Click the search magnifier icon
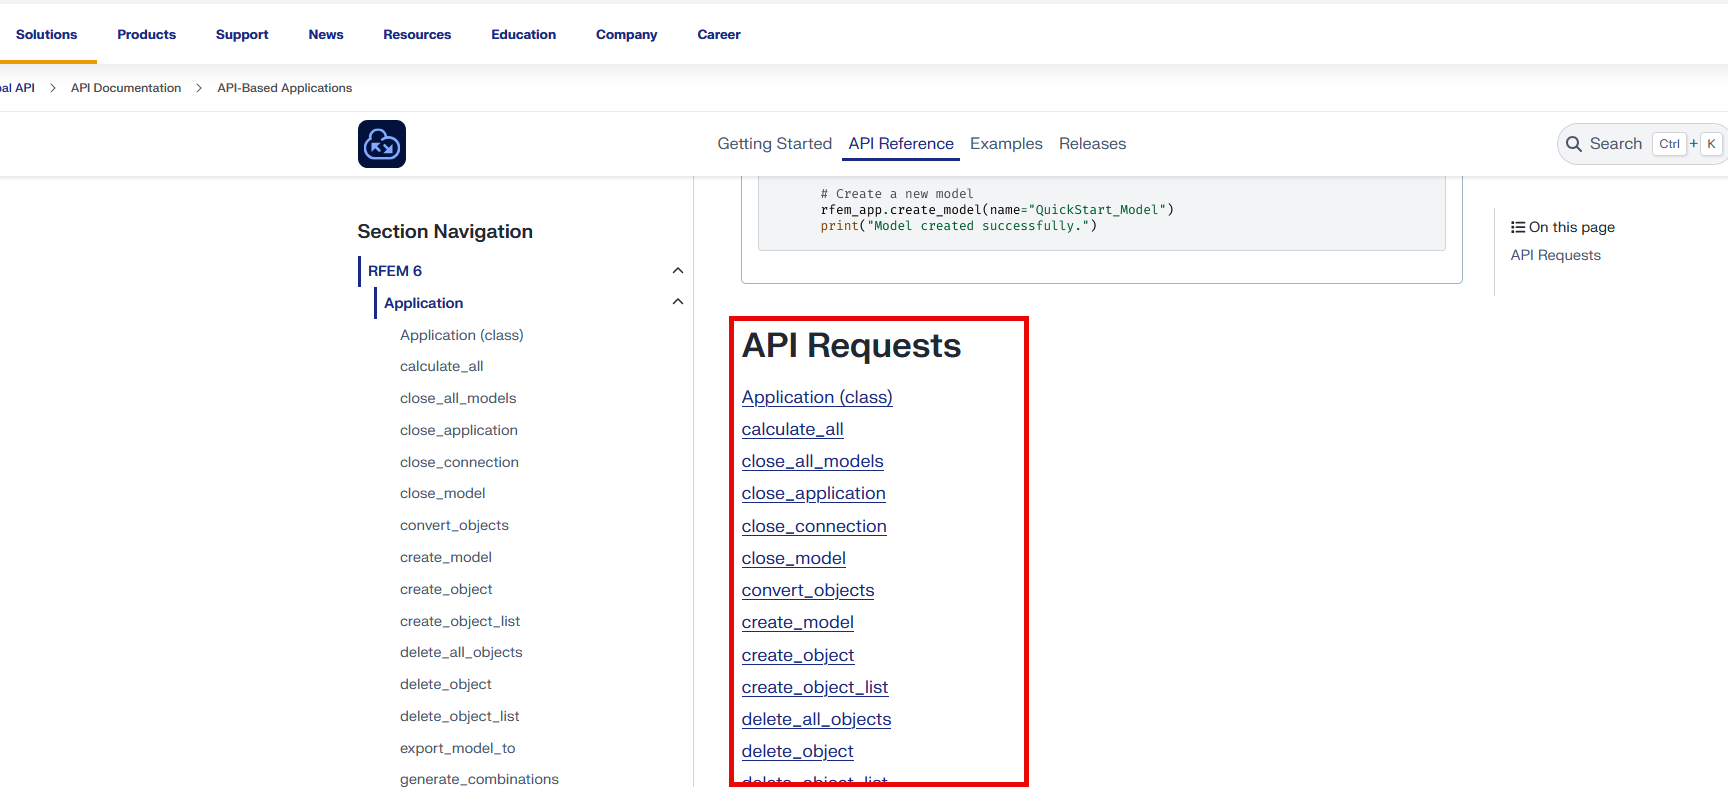This screenshot has width=1728, height=787. pos(1573,144)
